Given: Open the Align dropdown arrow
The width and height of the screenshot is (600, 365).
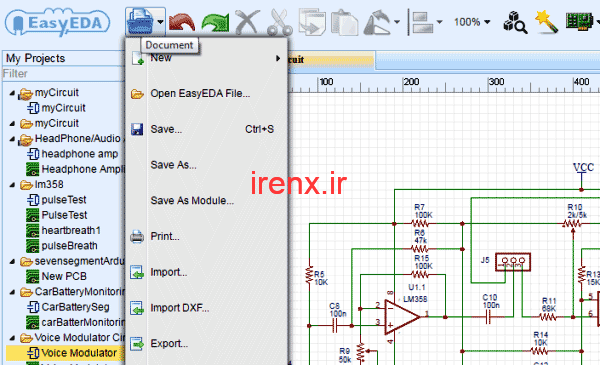Looking at the screenshot, I should 439,22.
